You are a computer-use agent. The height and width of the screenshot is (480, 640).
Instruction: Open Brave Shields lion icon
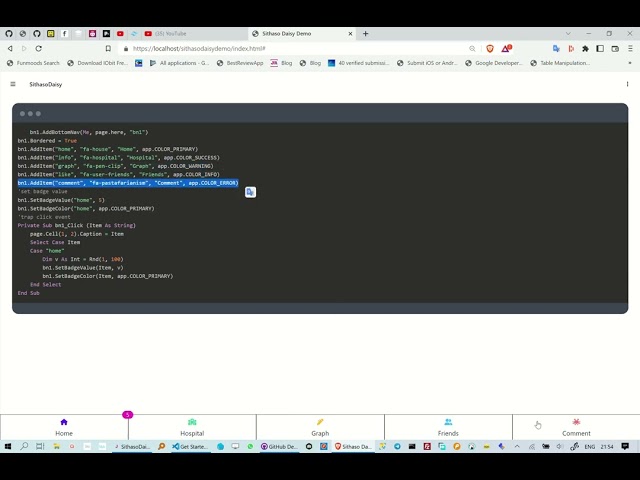(x=490, y=49)
